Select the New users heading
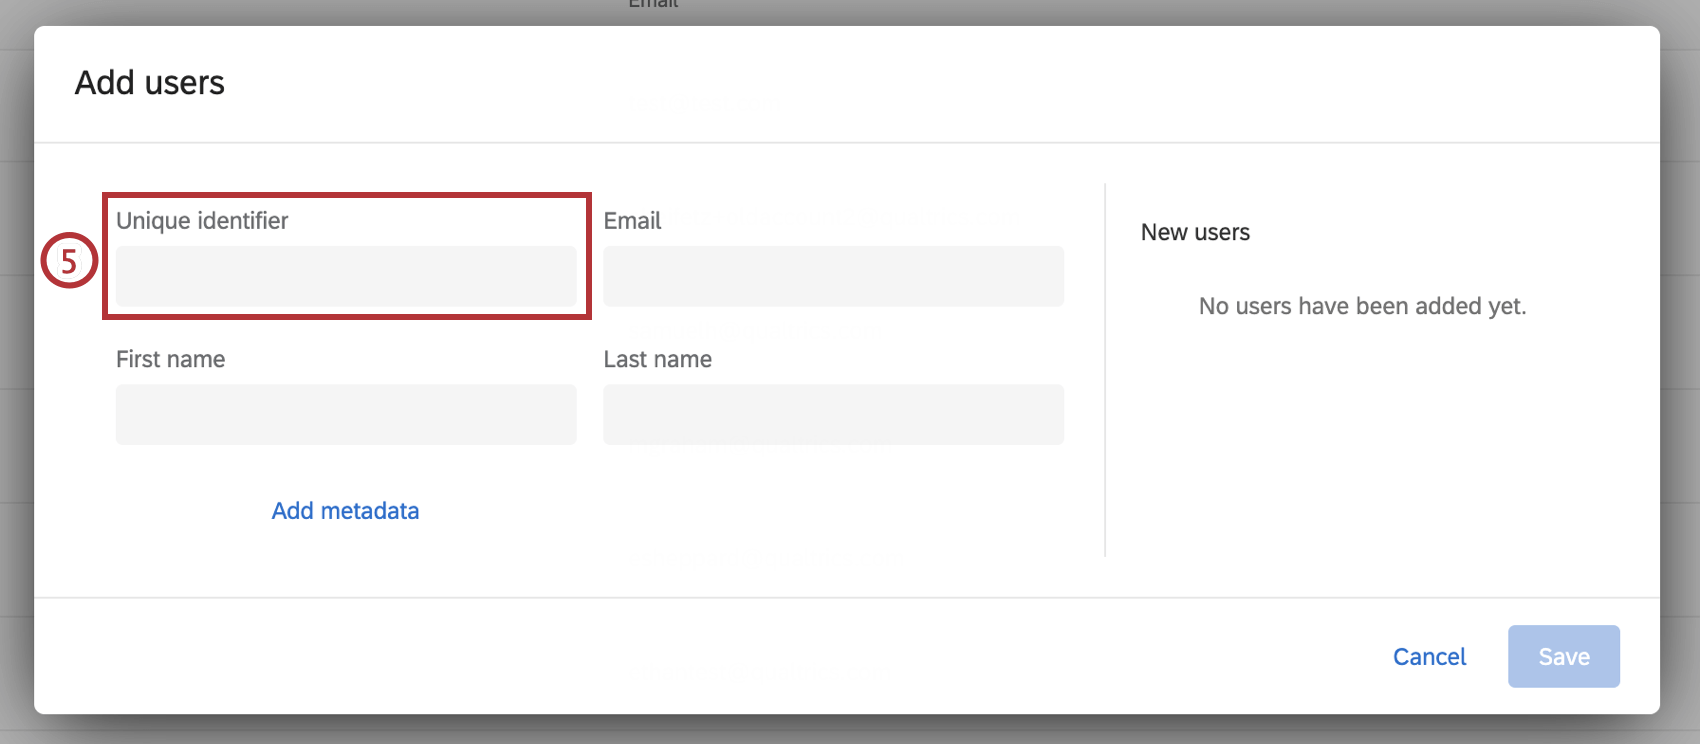The width and height of the screenshot is (1700, 744). 1195,232
